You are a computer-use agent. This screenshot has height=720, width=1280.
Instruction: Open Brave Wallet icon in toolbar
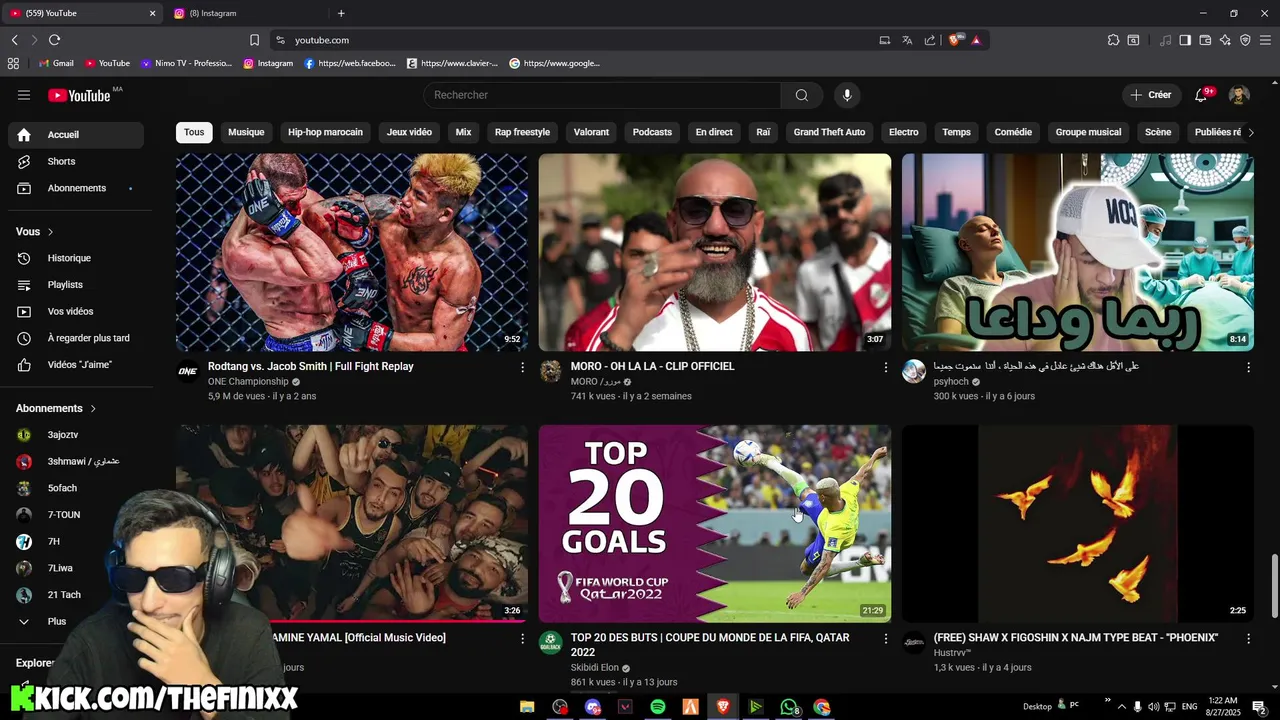[x=1205, y=40]
